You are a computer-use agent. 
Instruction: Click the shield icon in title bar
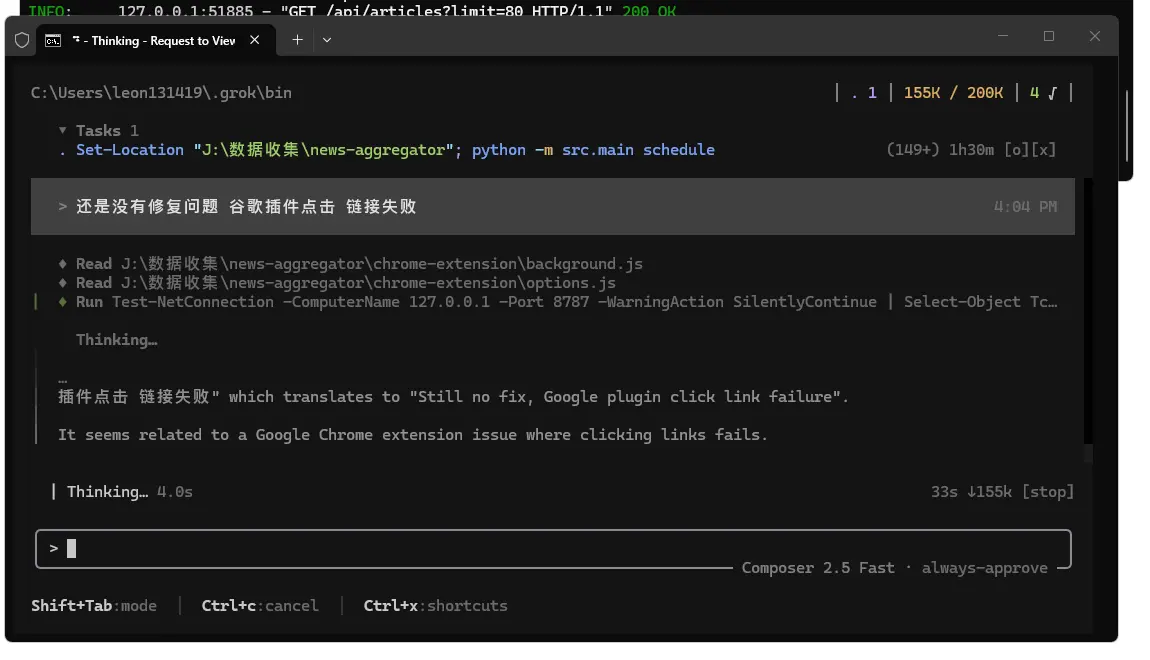22,40
